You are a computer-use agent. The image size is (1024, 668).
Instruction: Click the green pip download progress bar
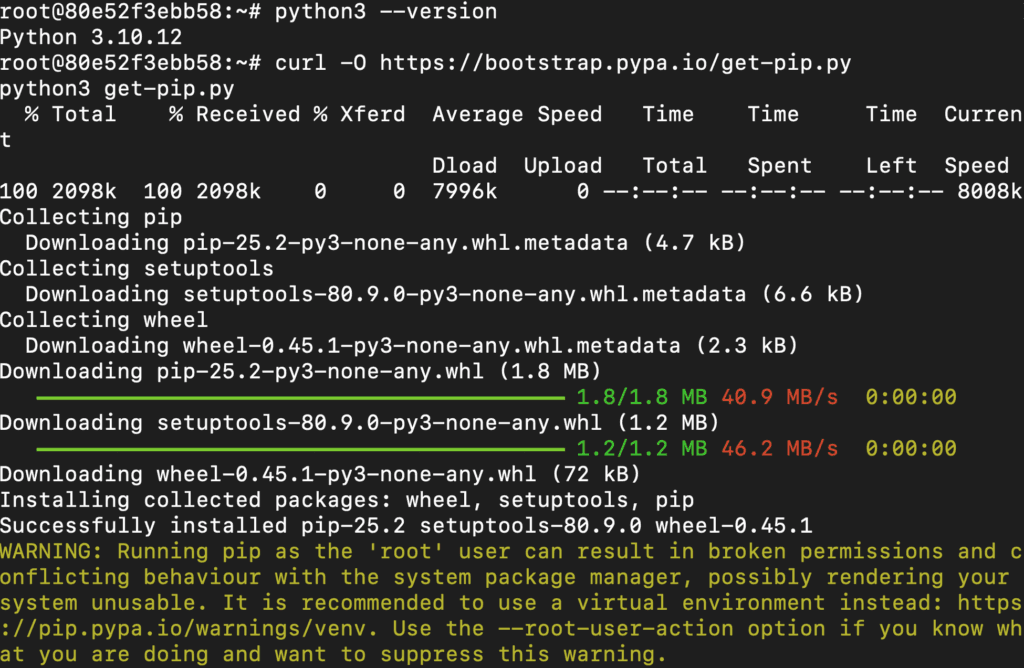click(x=300, y=397)
